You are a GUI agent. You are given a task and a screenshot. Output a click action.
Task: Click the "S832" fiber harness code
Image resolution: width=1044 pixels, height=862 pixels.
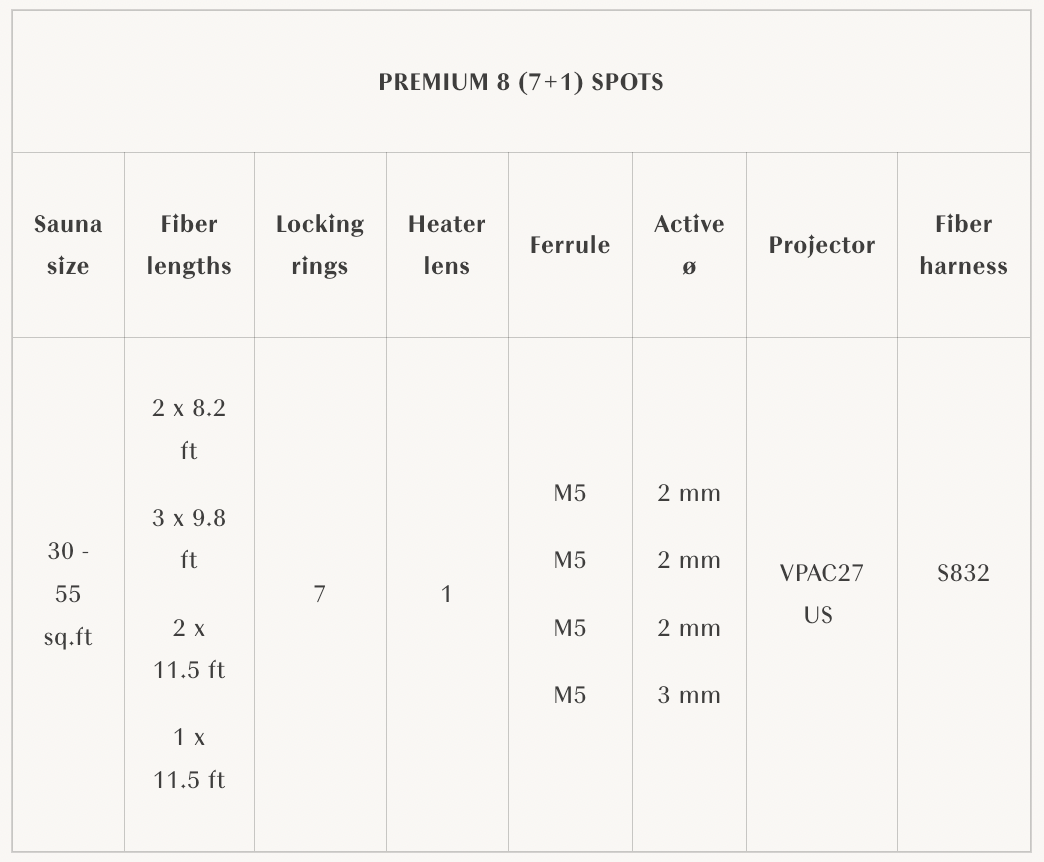tap(963, 573)
